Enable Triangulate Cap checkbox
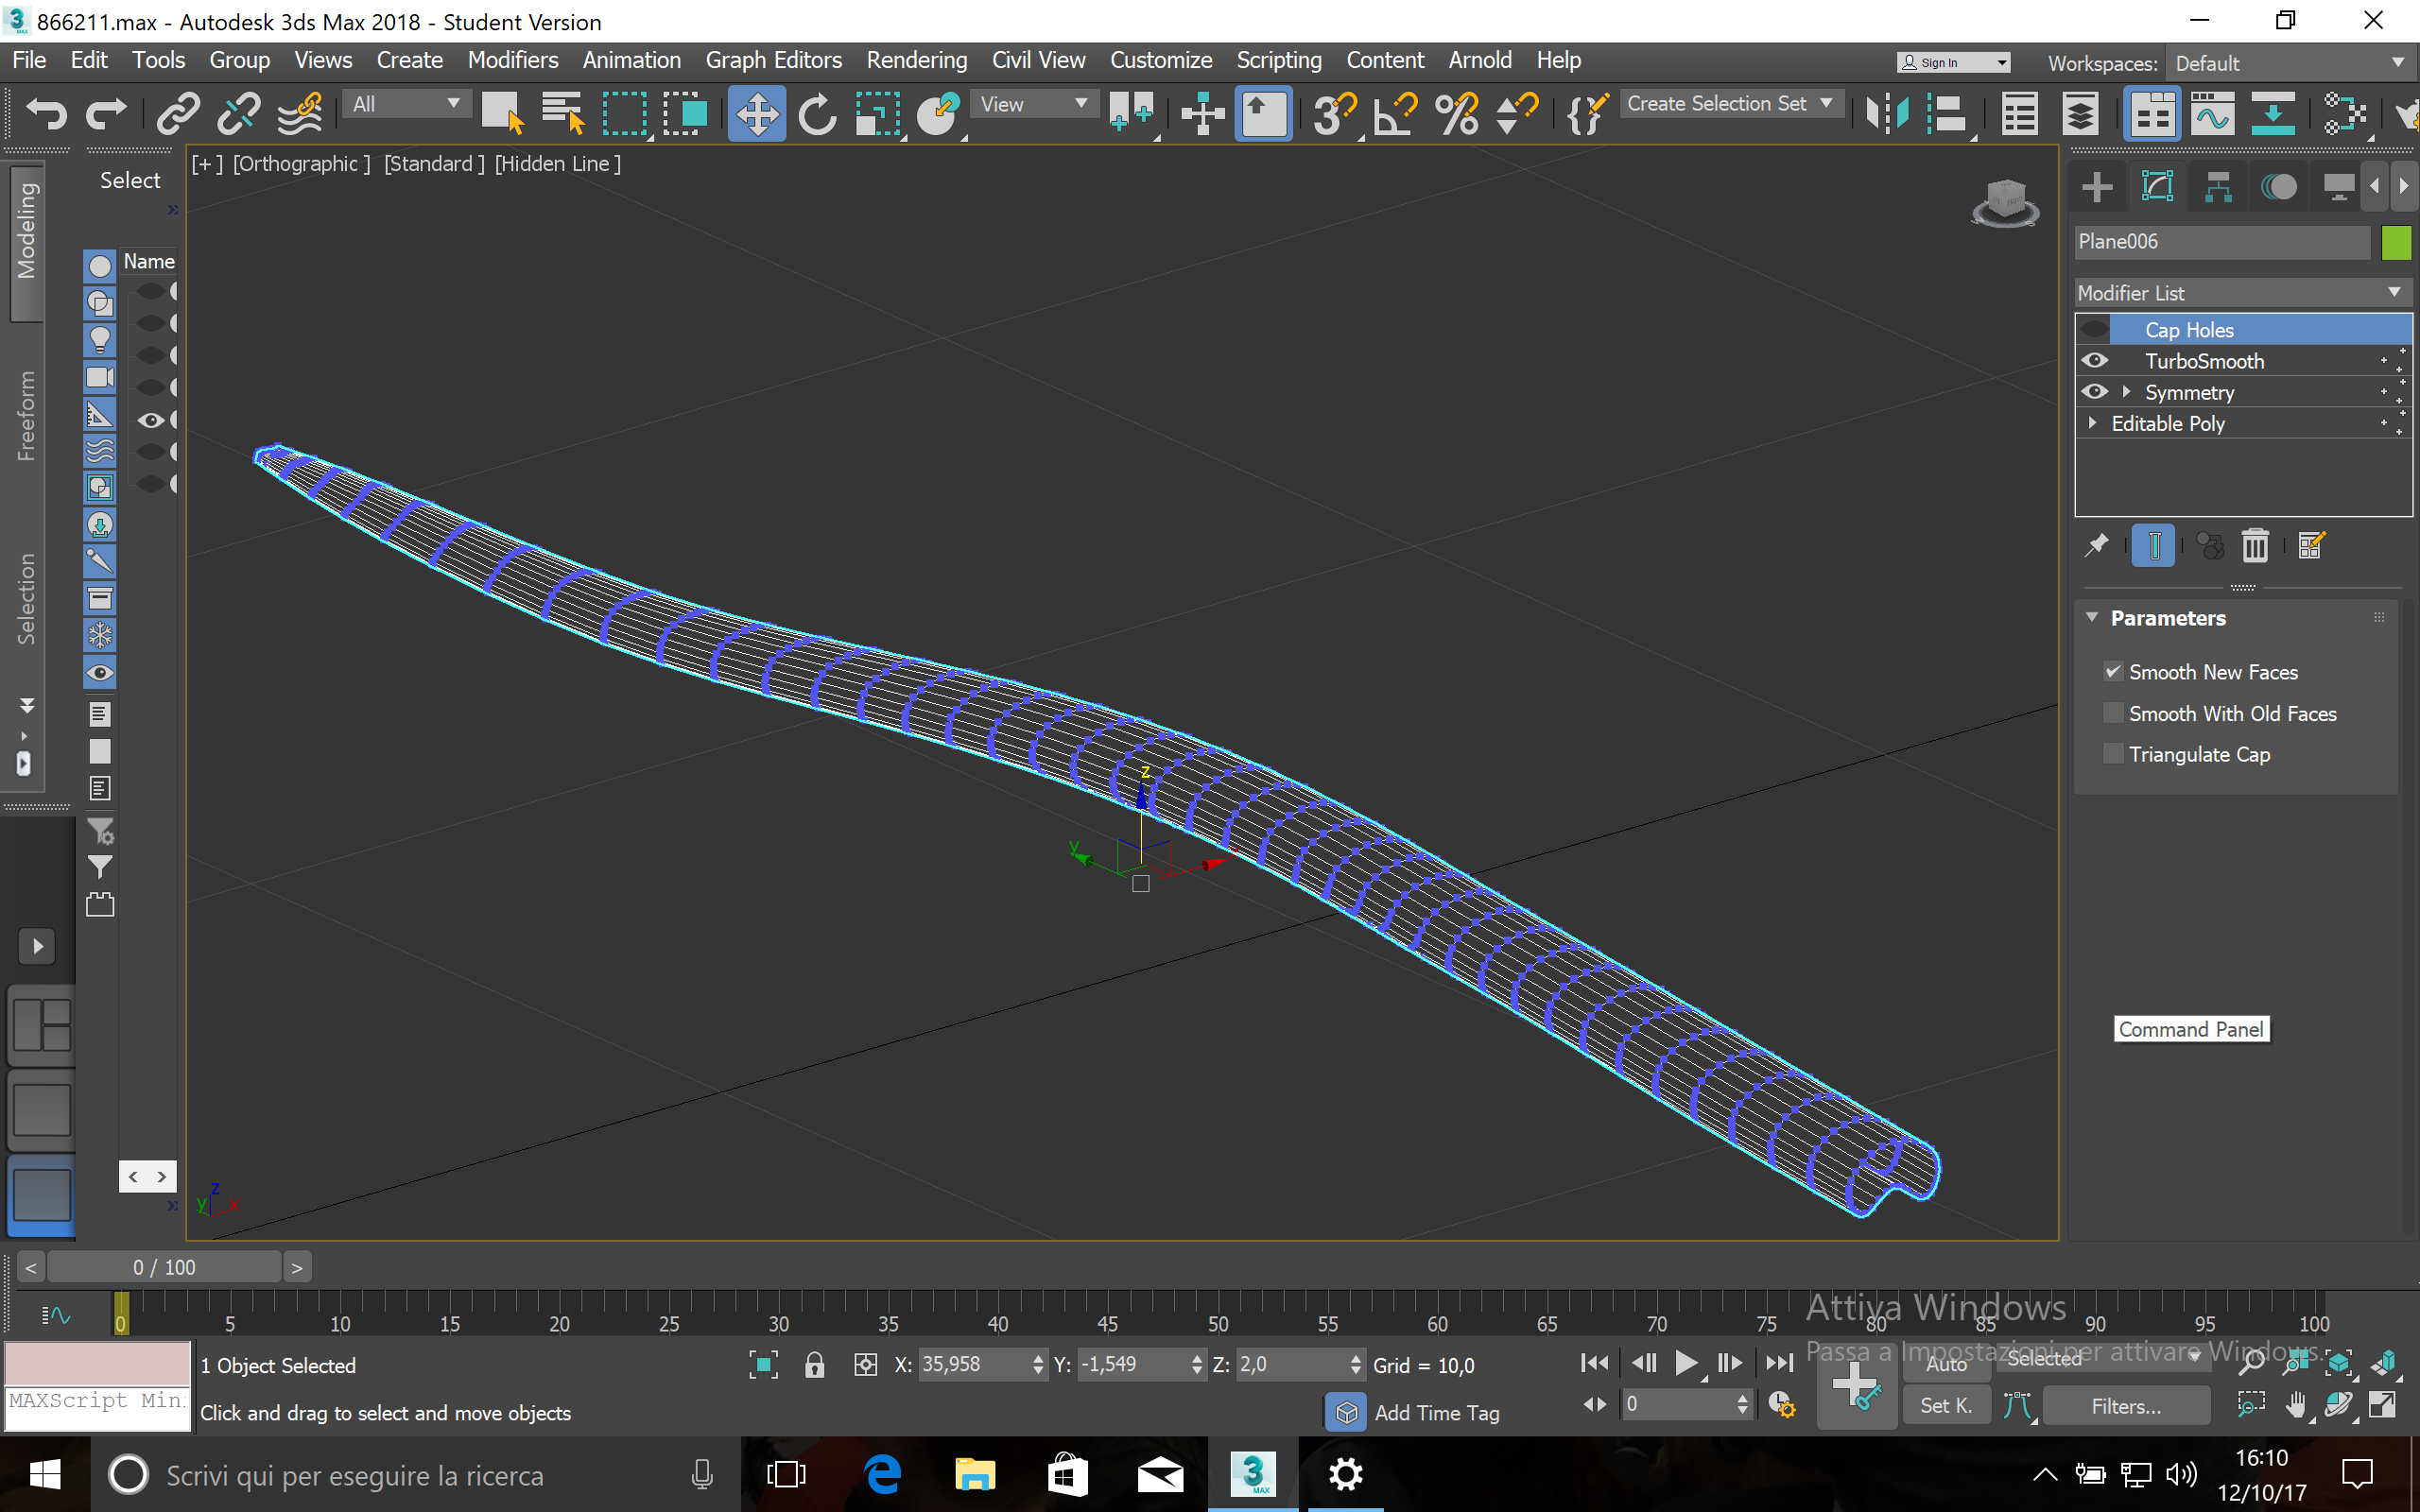 pos(2113,754)
